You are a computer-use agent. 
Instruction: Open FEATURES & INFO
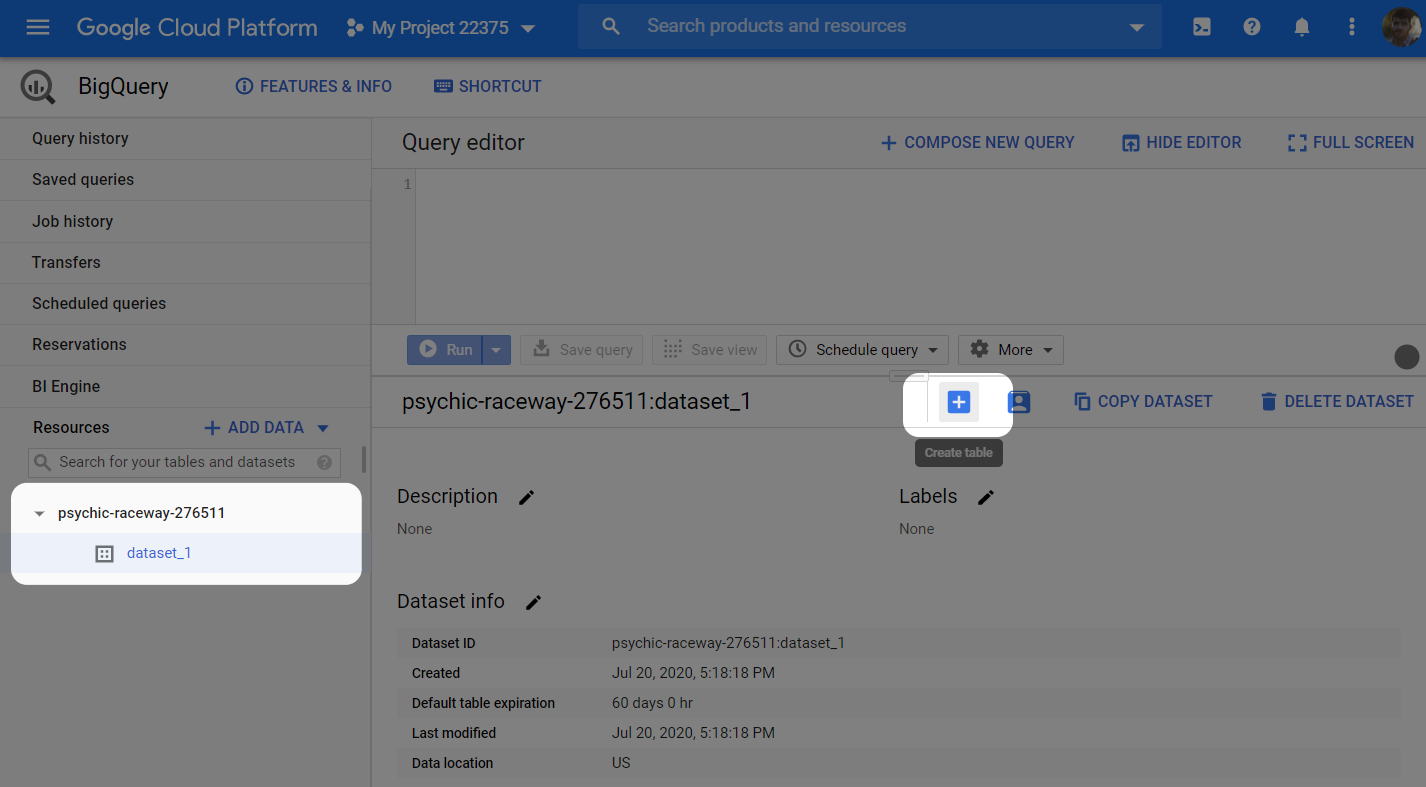[x=314, y=87]
